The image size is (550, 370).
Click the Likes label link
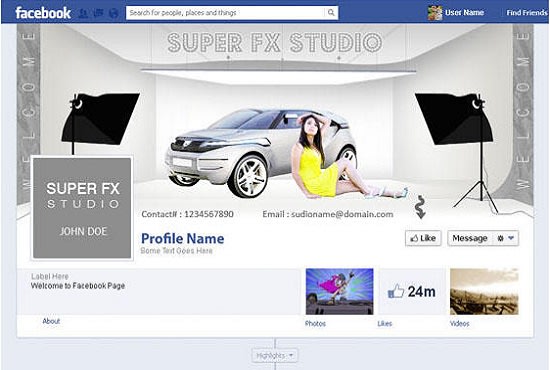tap(384, 323)
